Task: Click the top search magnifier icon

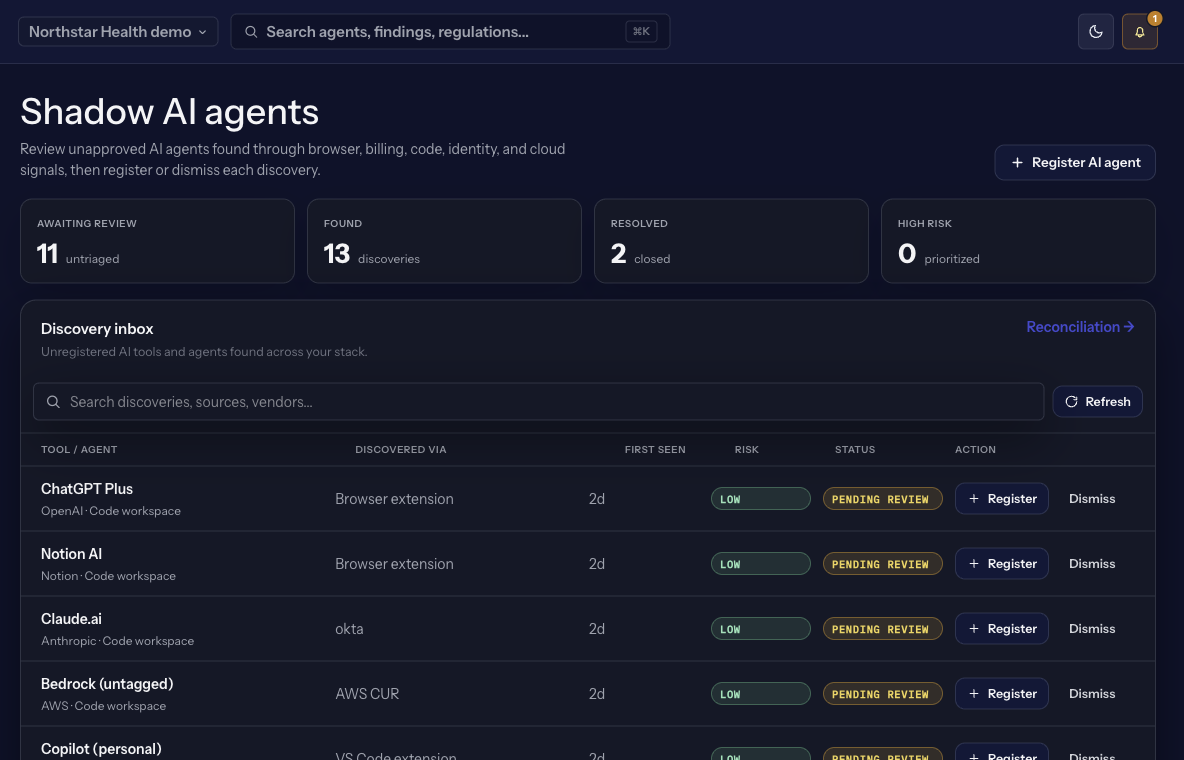Action: coord(251,32)
